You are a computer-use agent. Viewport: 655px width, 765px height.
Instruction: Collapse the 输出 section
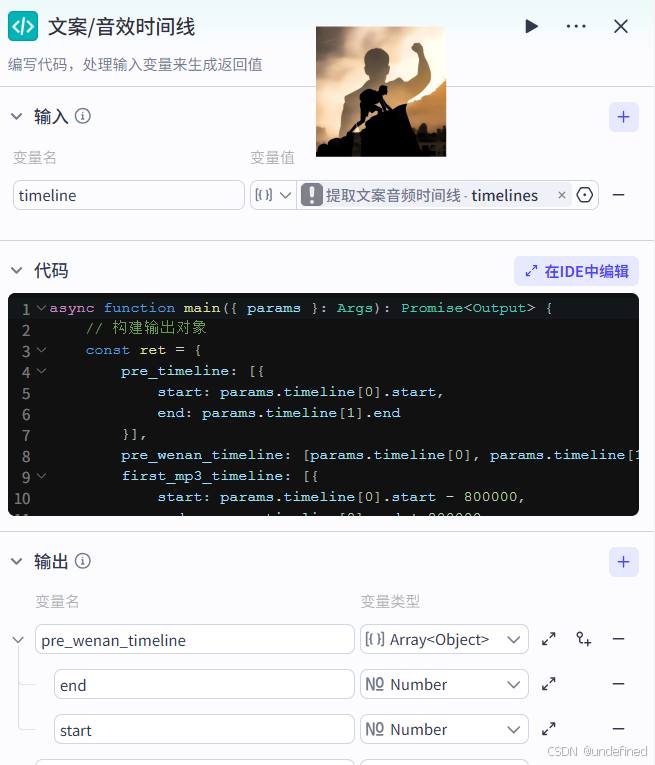coord(17,562)
